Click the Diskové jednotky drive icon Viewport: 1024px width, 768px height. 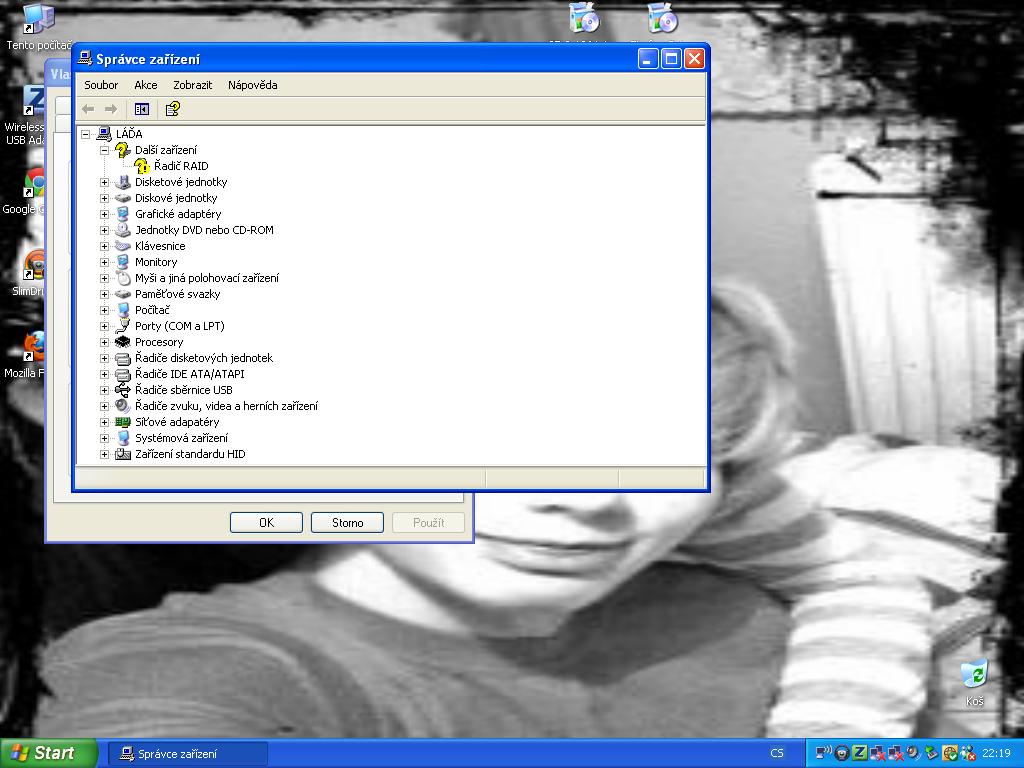pyautogui.click(x=123, y=198)
